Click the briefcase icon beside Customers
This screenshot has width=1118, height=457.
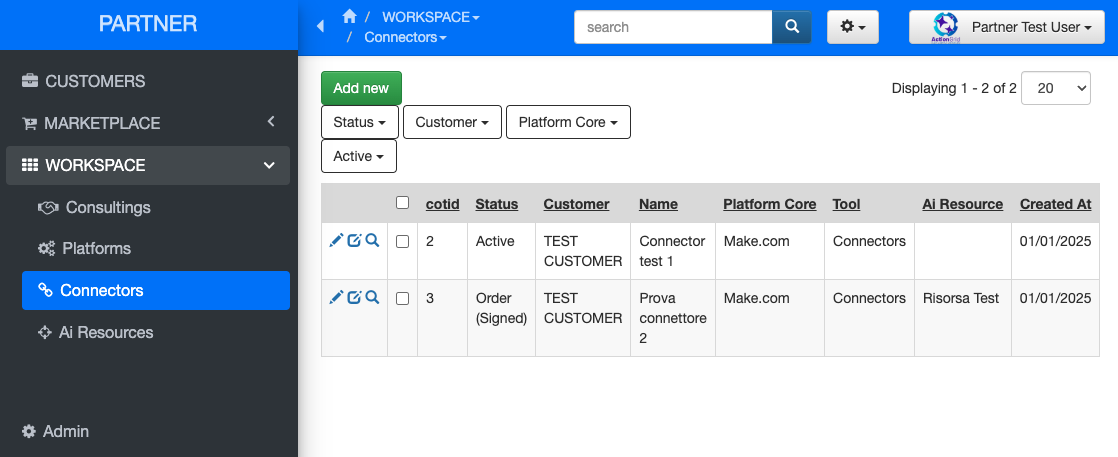tap(30, 81)
